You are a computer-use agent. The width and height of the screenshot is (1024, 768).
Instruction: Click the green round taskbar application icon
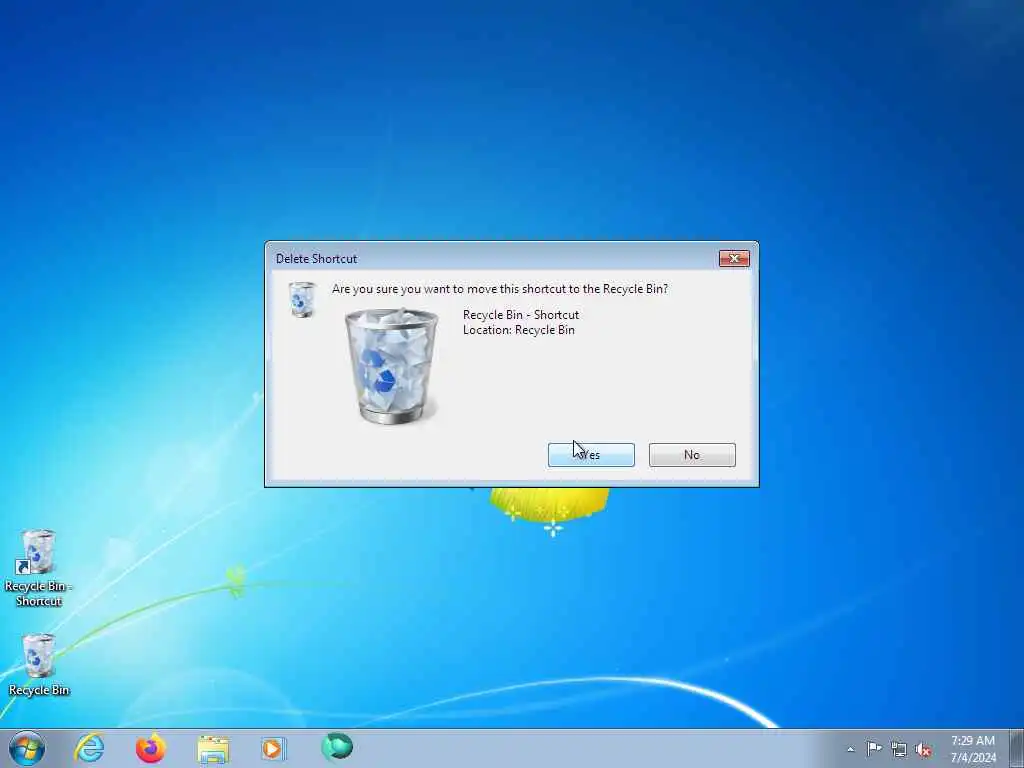point(337,747)
